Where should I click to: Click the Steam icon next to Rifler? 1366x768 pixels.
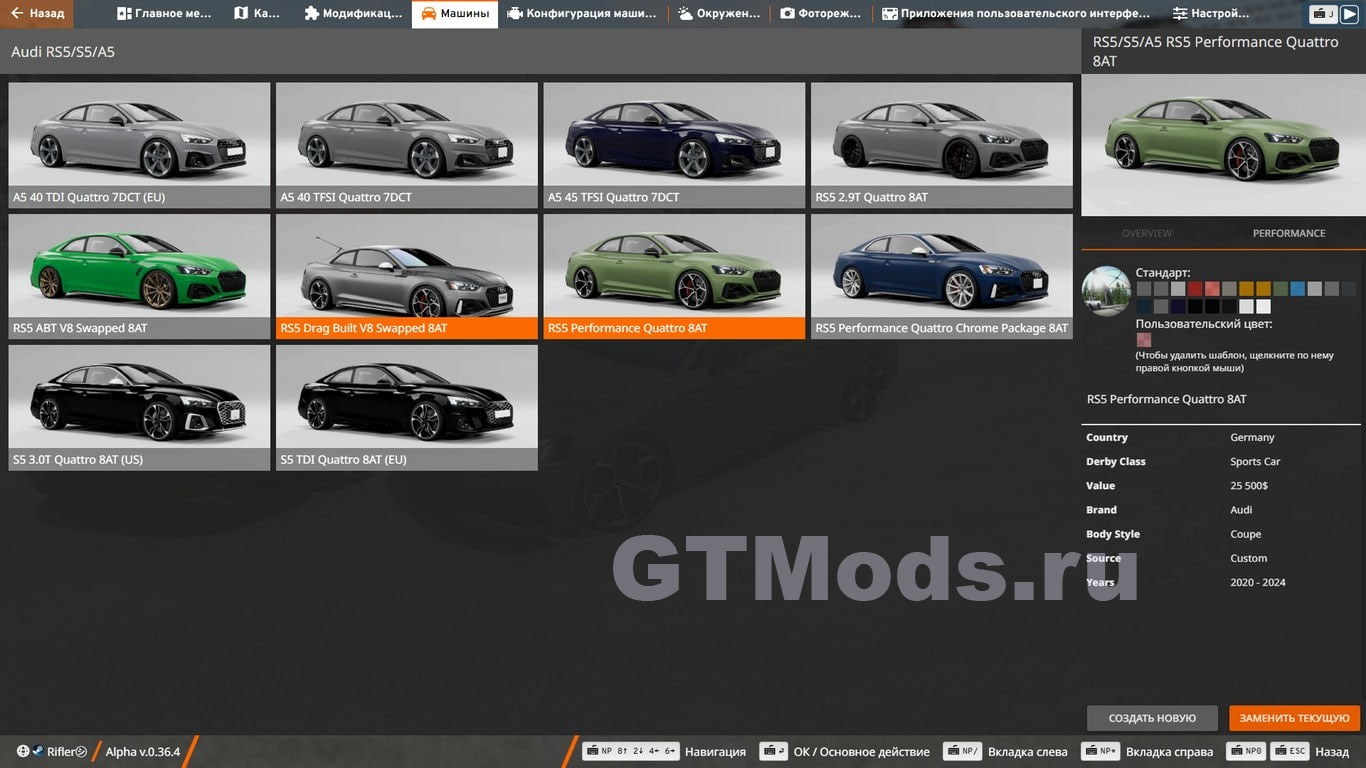tap(37, 751)
